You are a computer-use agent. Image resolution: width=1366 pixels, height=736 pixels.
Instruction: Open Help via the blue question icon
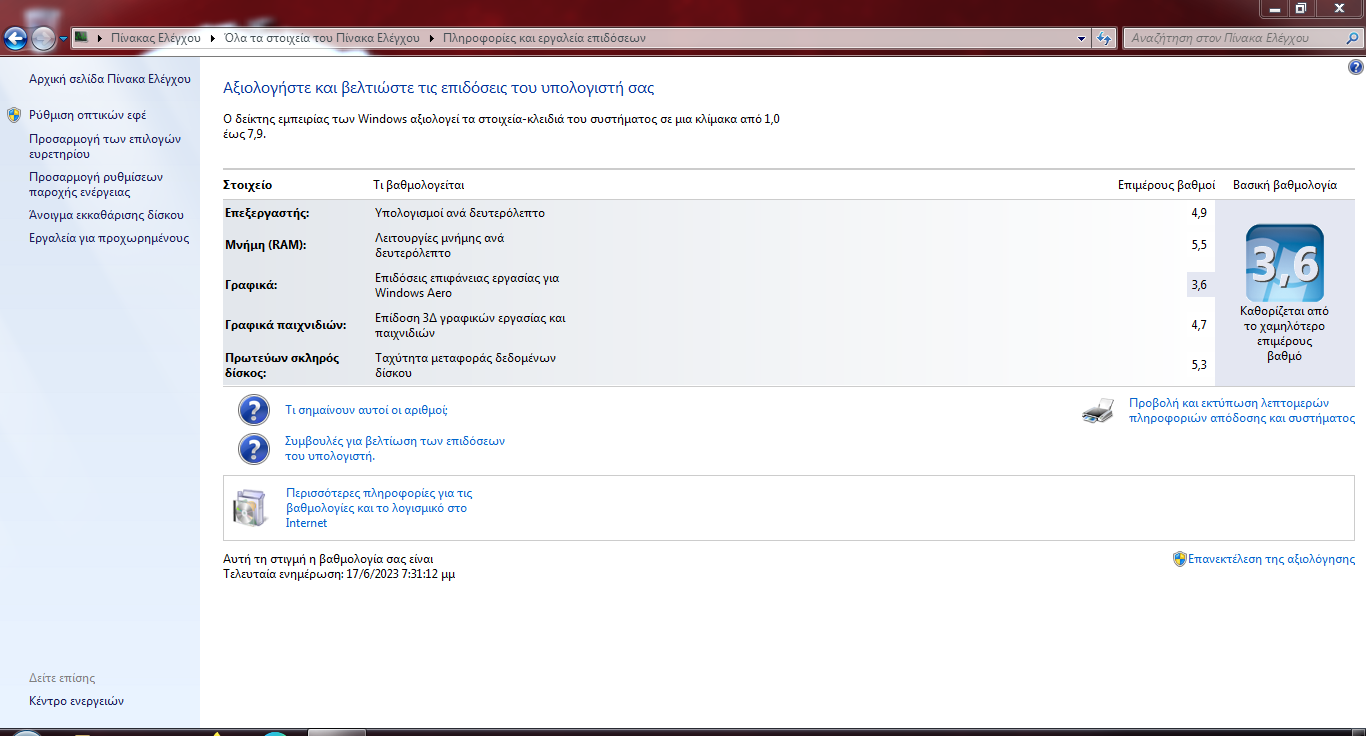[1355, 68]
